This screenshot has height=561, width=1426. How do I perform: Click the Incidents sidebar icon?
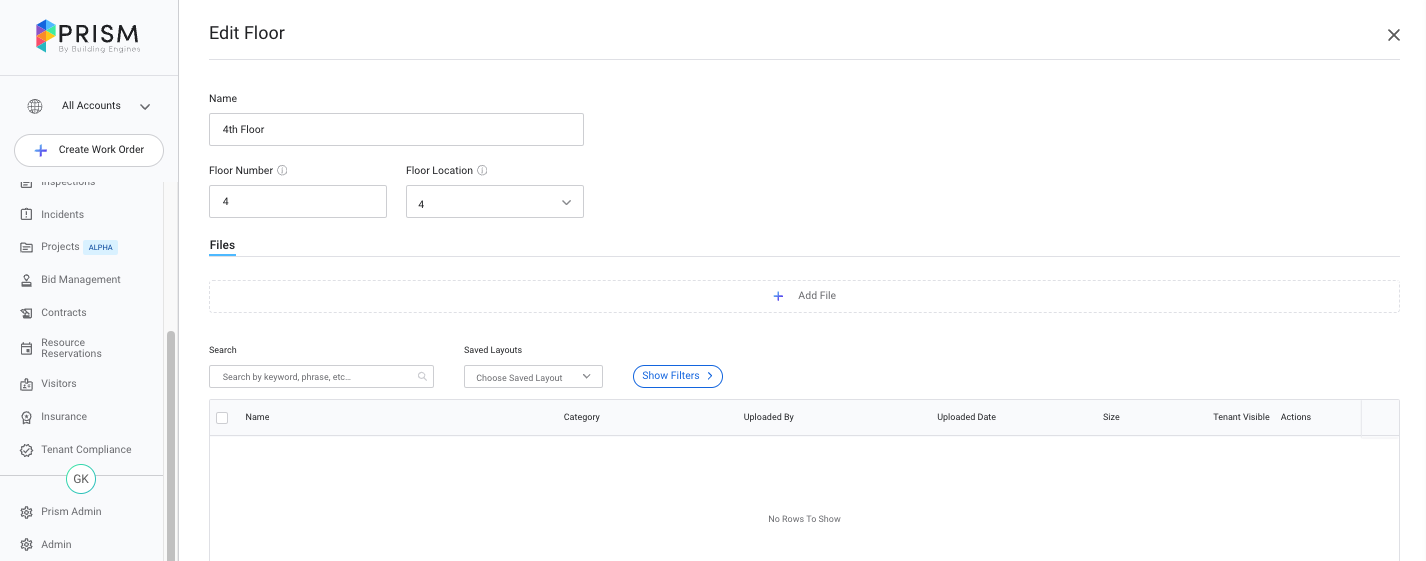[x=27, y=215]
